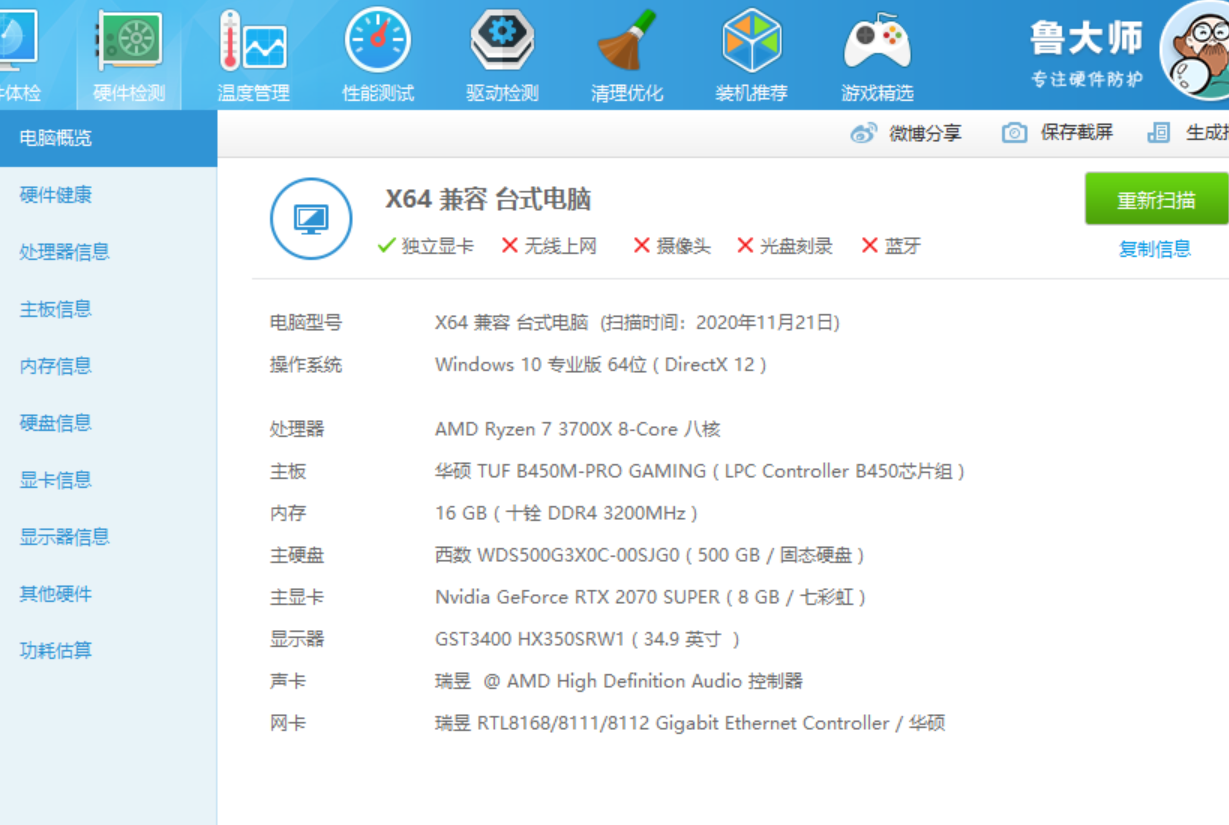Click the 微博分享 text label

point(925,133)
